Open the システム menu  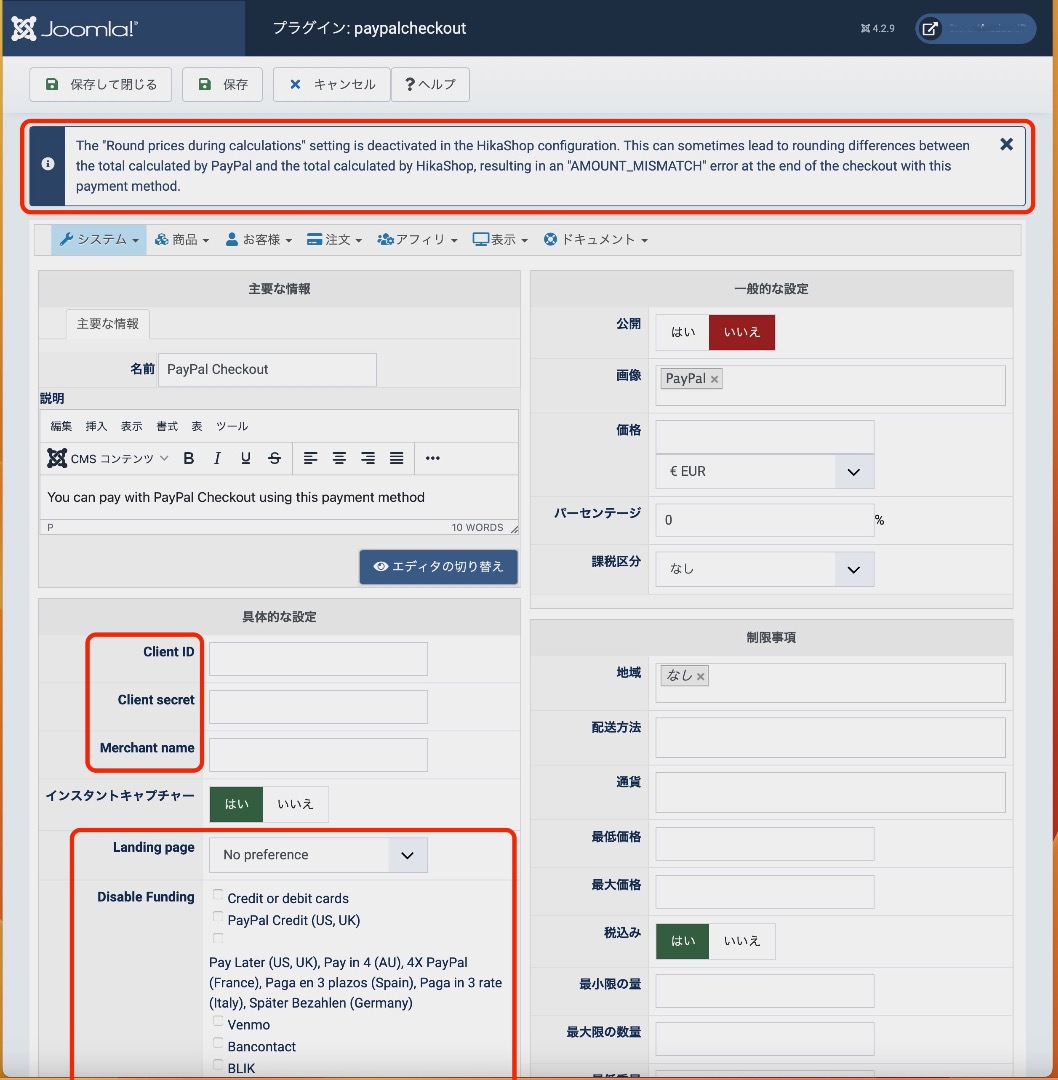99,240
